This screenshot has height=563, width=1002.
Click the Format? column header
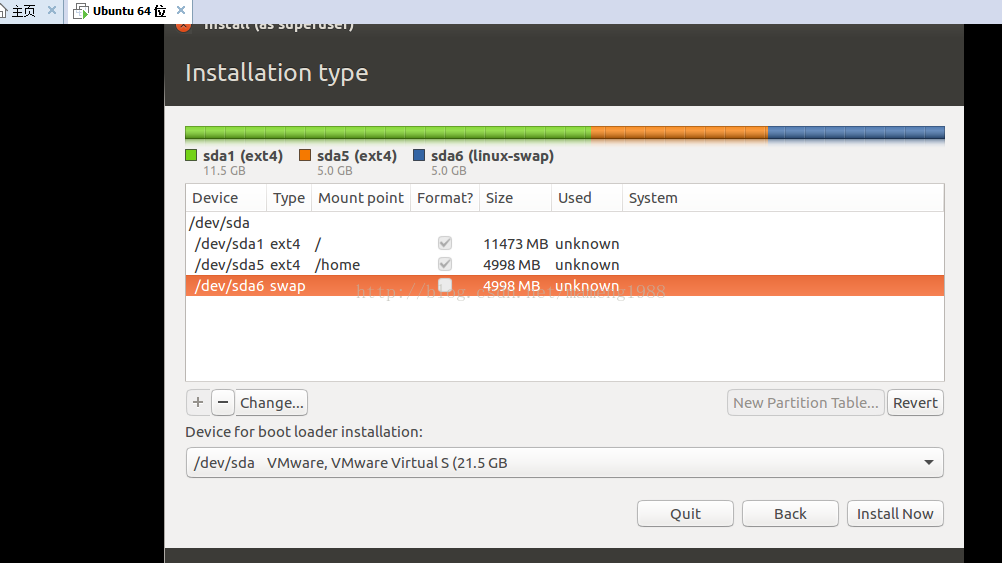(x=445, y=198)
